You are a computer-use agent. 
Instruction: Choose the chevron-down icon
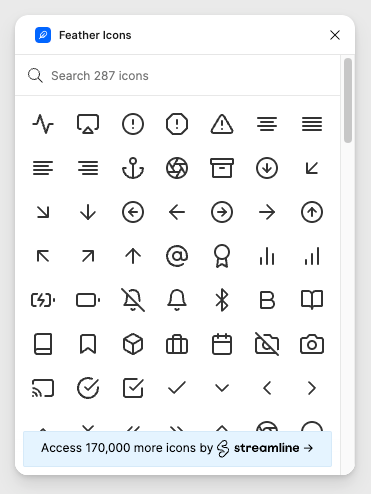[222, 388]
